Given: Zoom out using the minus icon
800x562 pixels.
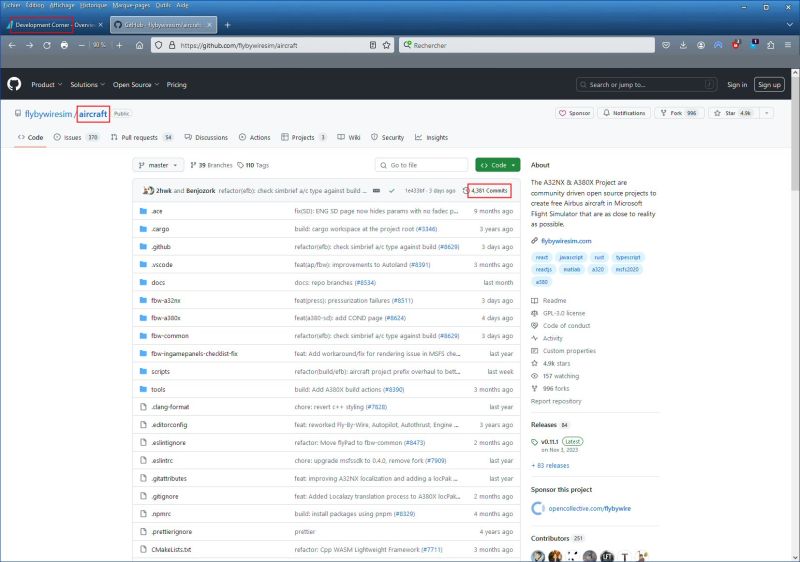Looking at the screenshot, I should coord(82,45).
